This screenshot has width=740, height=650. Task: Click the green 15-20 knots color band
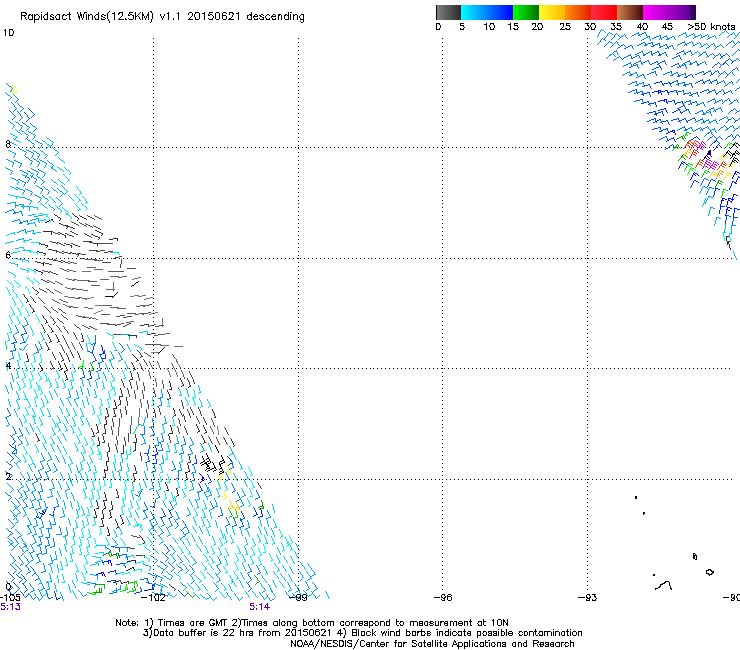pyautogui.click(x=526, y=12)
